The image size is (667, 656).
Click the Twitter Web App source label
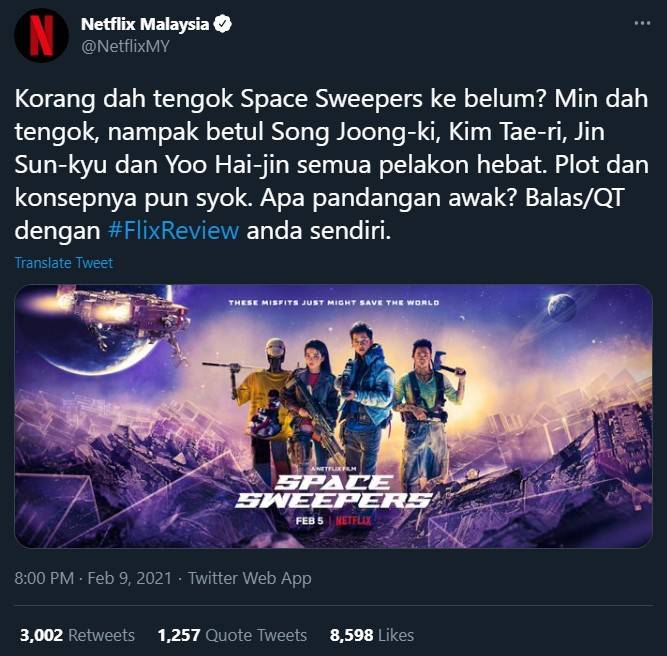coord(250,578)
